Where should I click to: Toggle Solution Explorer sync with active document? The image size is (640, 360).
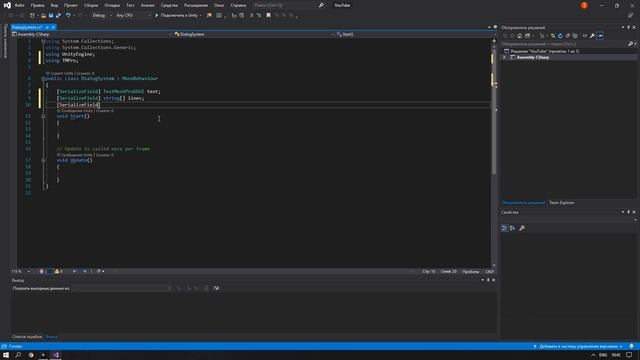point(553,36)
